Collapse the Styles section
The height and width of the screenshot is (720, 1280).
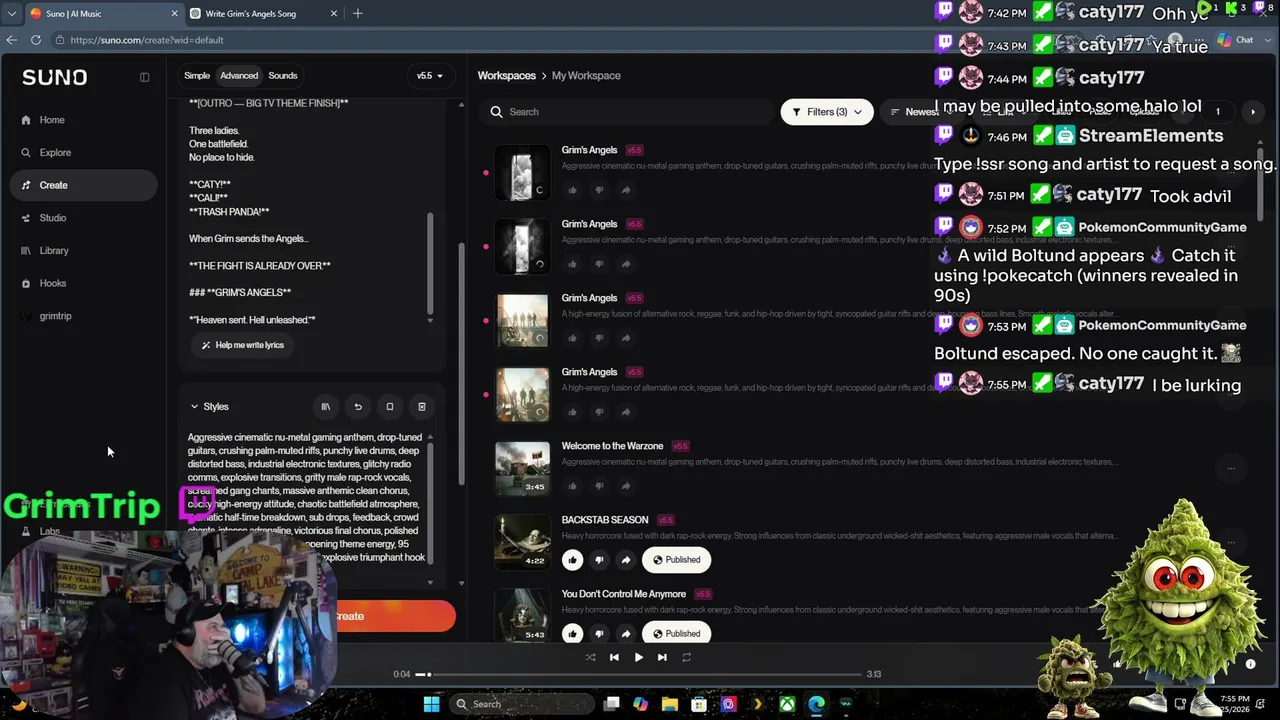click(209, 407)
